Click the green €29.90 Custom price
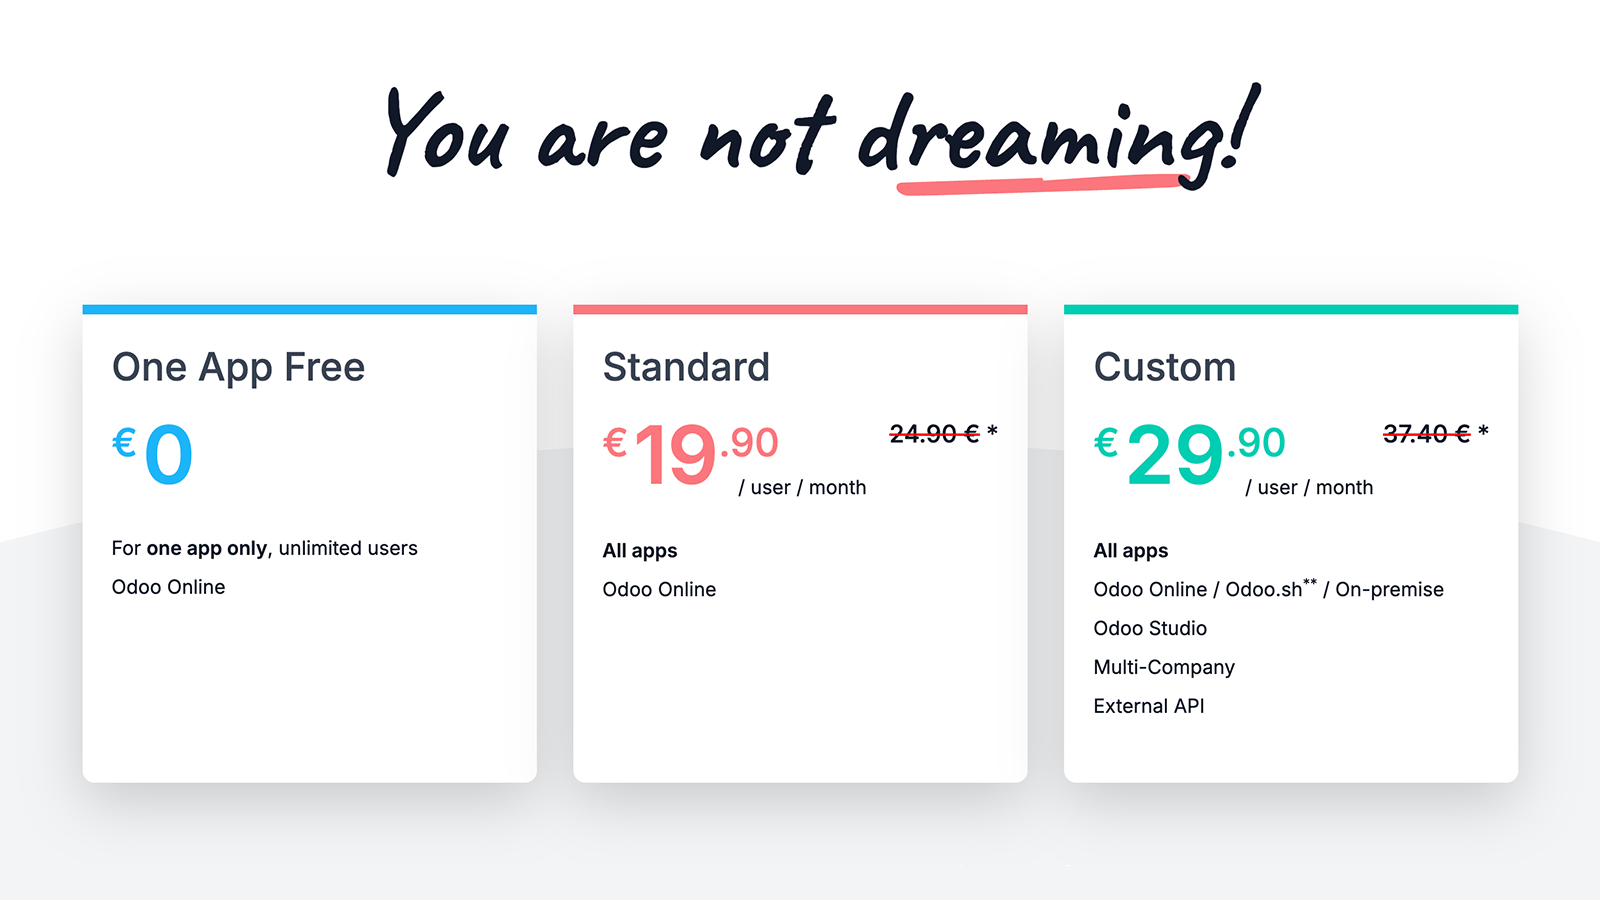The width and height of the screenshot is (1600, 900). (x=1189, y=454)
